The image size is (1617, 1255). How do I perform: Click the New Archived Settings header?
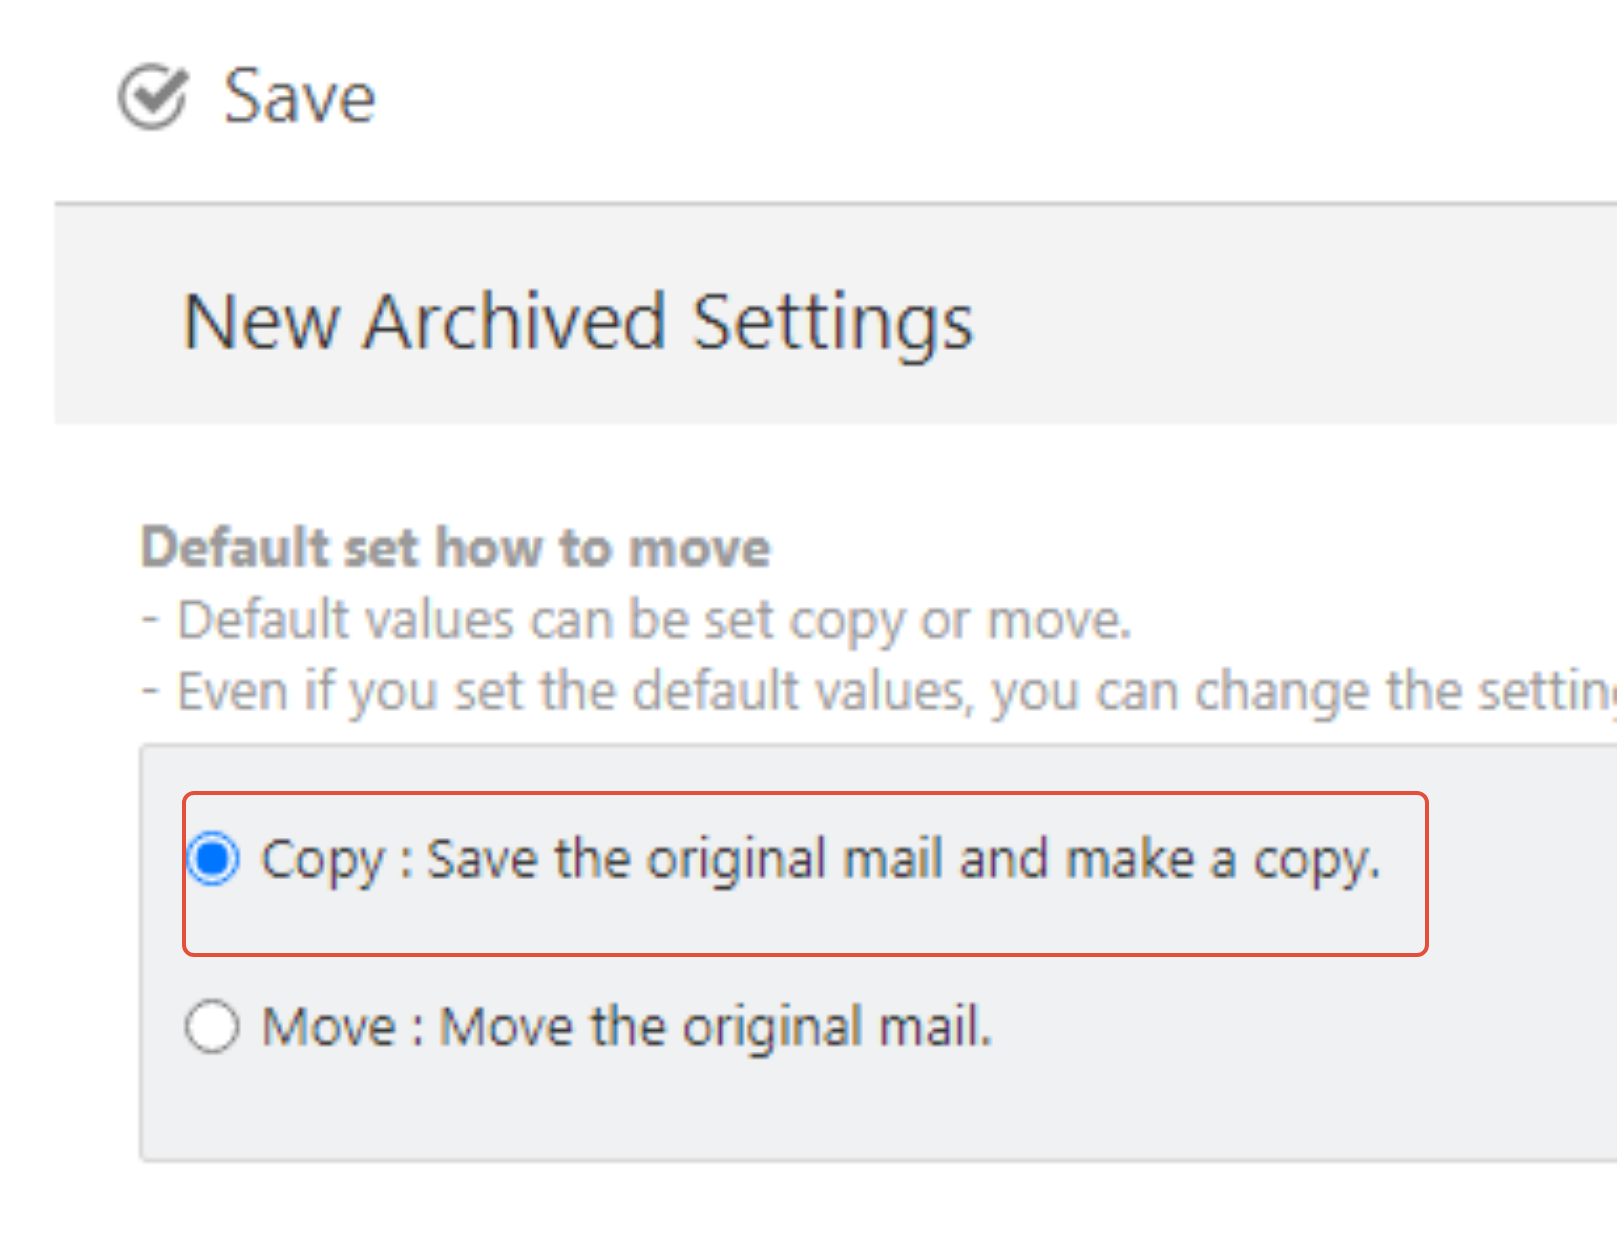(x=578, y=323)
